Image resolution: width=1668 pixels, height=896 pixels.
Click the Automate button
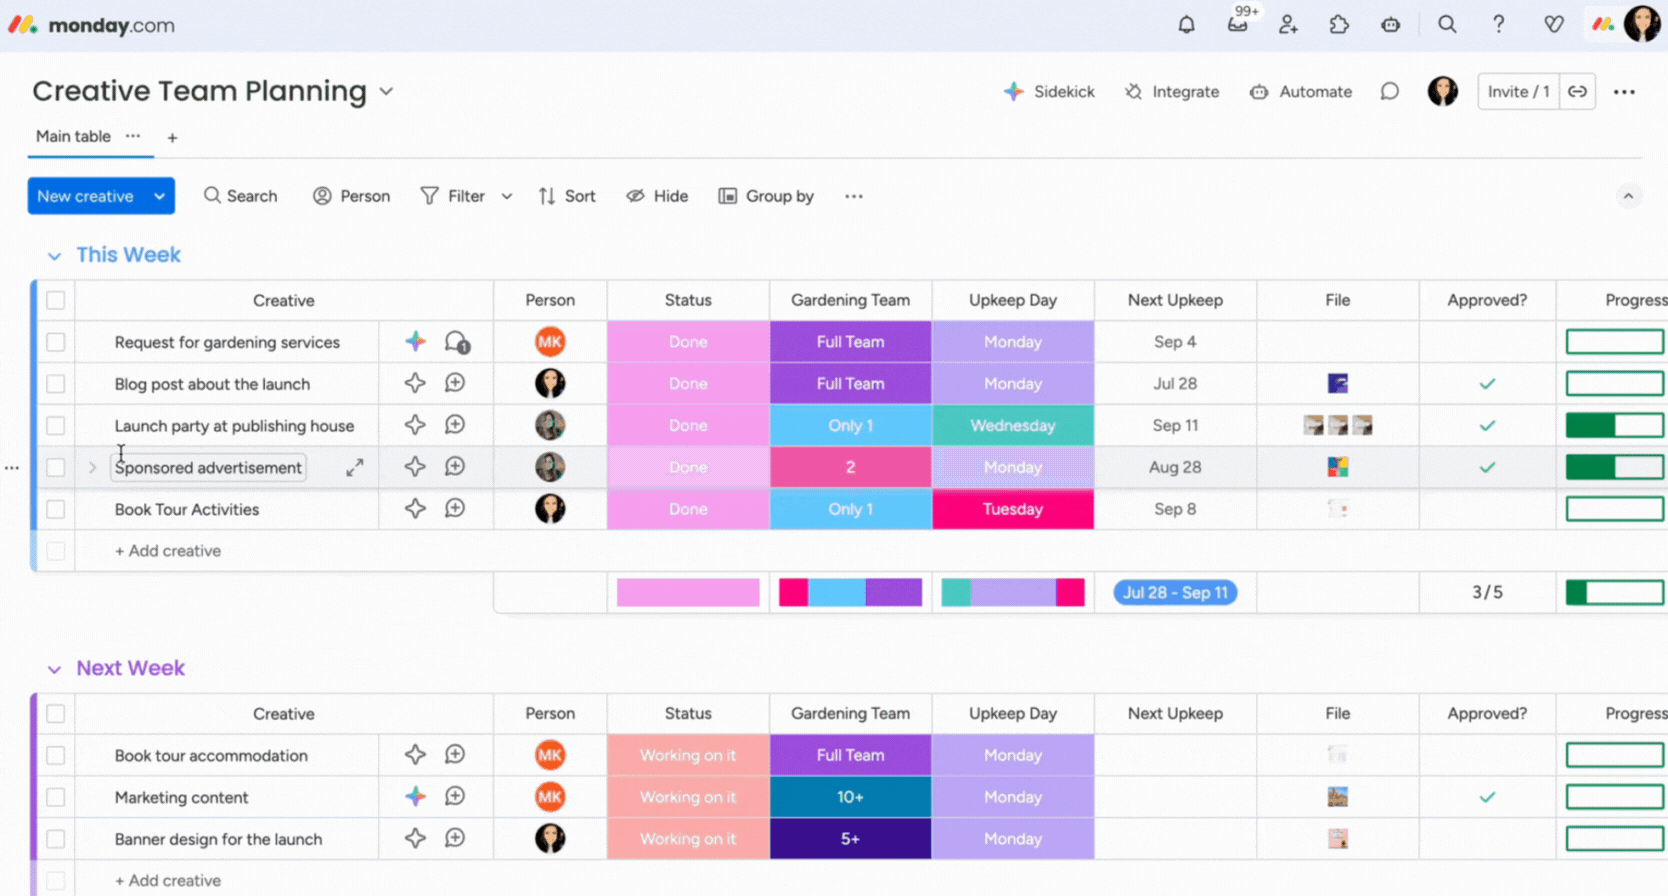(x=1301, y=92)
